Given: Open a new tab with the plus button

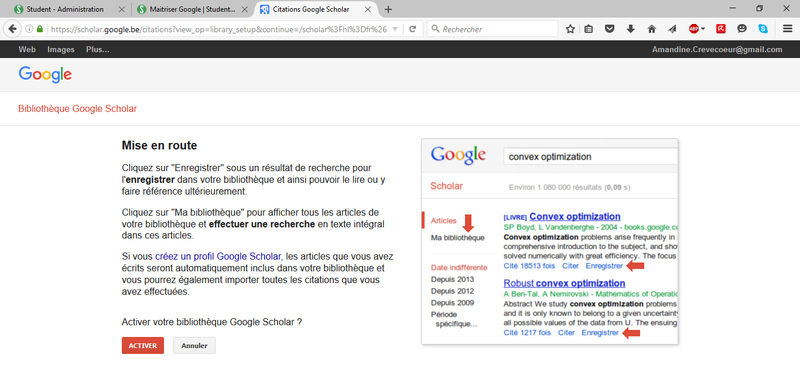Looking at the screenshot, I should coord(388,9).
